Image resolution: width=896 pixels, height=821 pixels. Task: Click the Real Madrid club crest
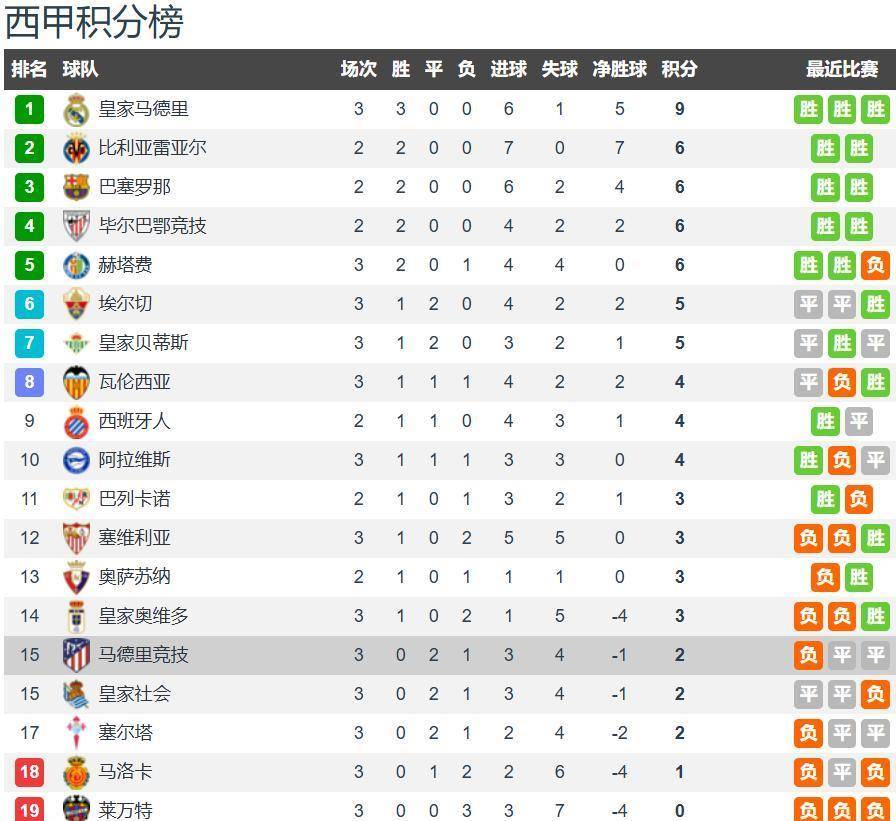coord(76,109)
